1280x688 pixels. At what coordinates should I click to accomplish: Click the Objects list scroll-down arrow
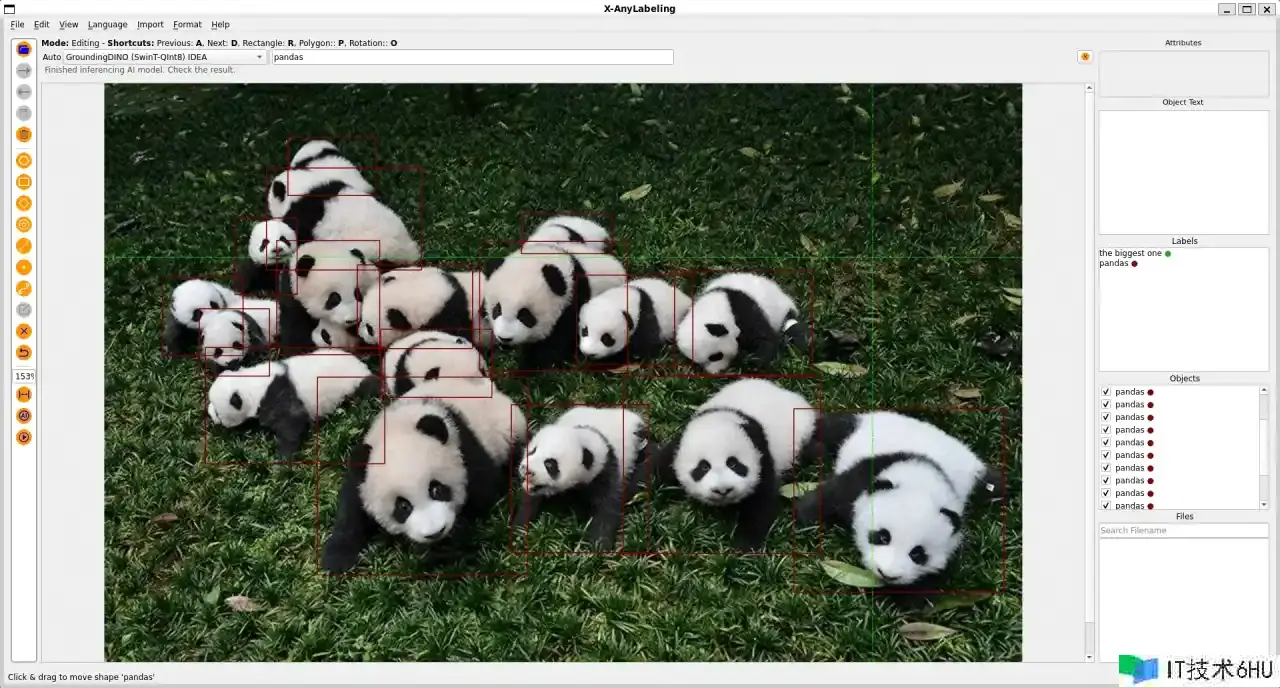(x=1264, y=505)
